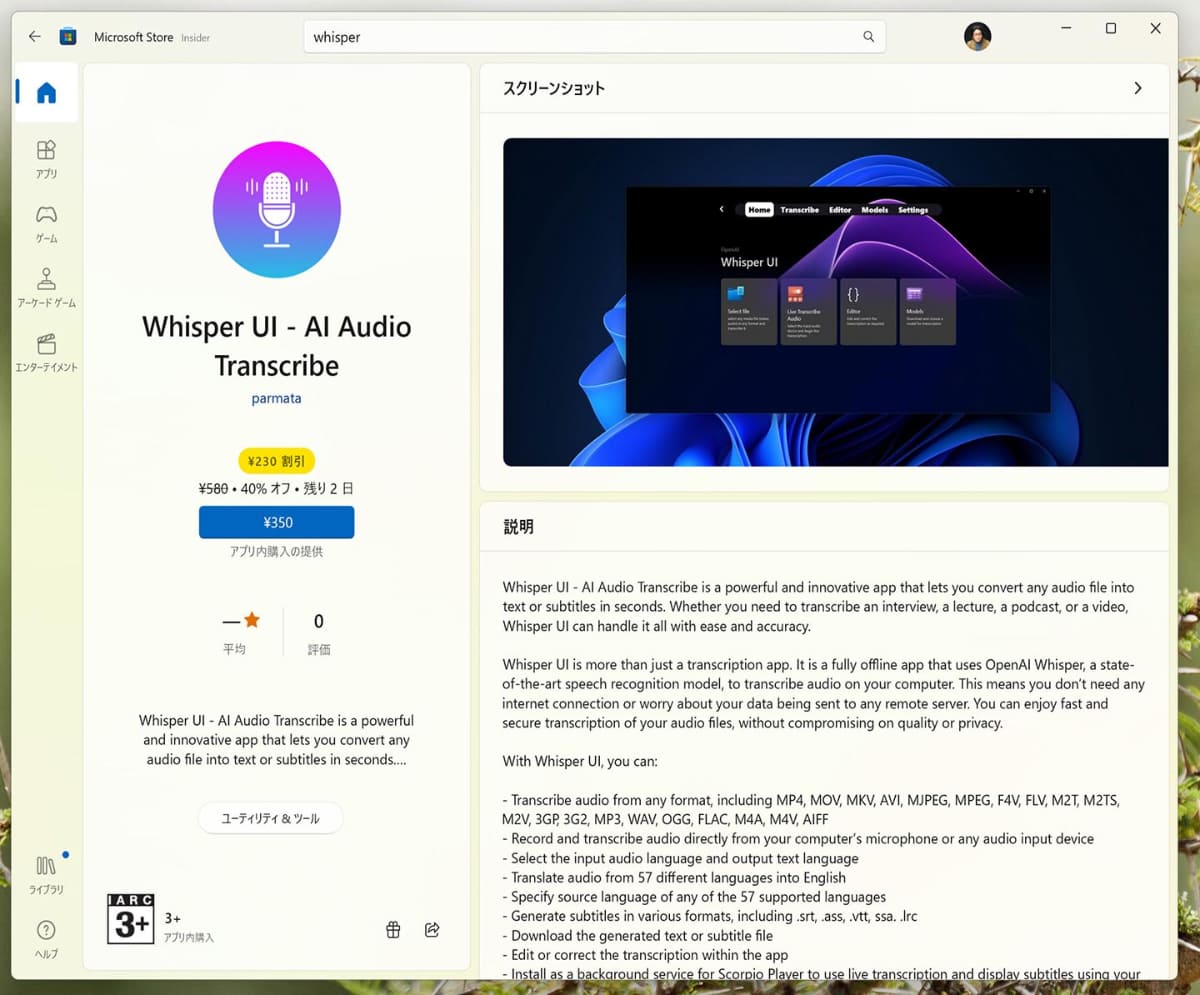Screen dimensions: 1200x995
Task: Click the Editor braces tile in screenshot
Action: (x=867, y=312)
